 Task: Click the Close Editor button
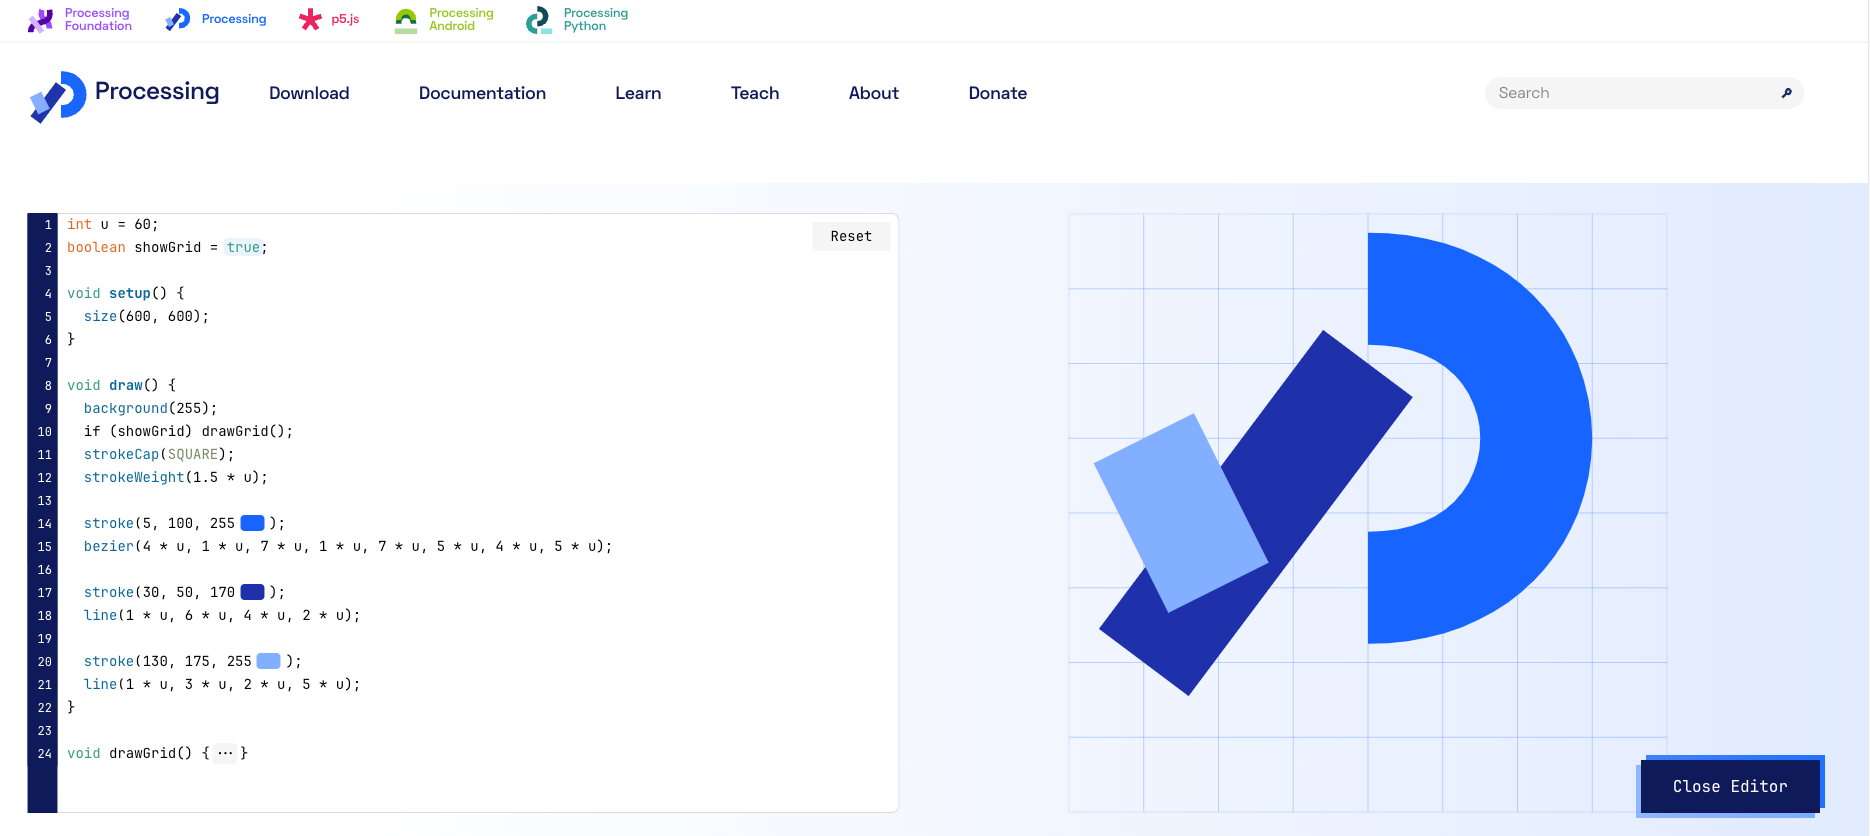click(1729, 786)
